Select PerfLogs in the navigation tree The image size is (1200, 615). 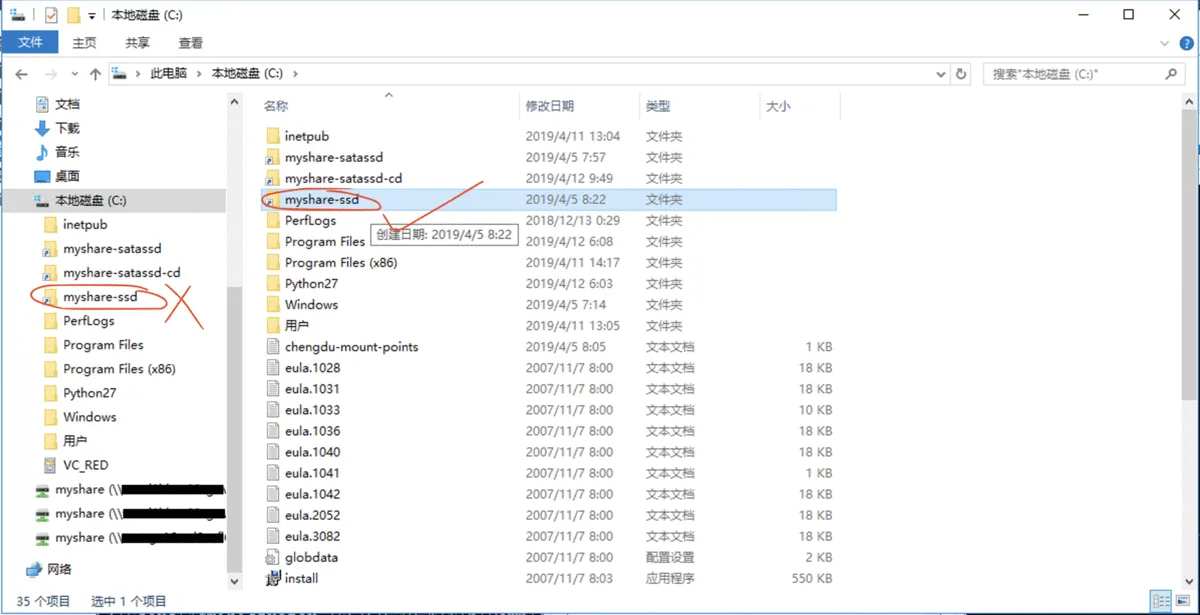tap(88, 321)
